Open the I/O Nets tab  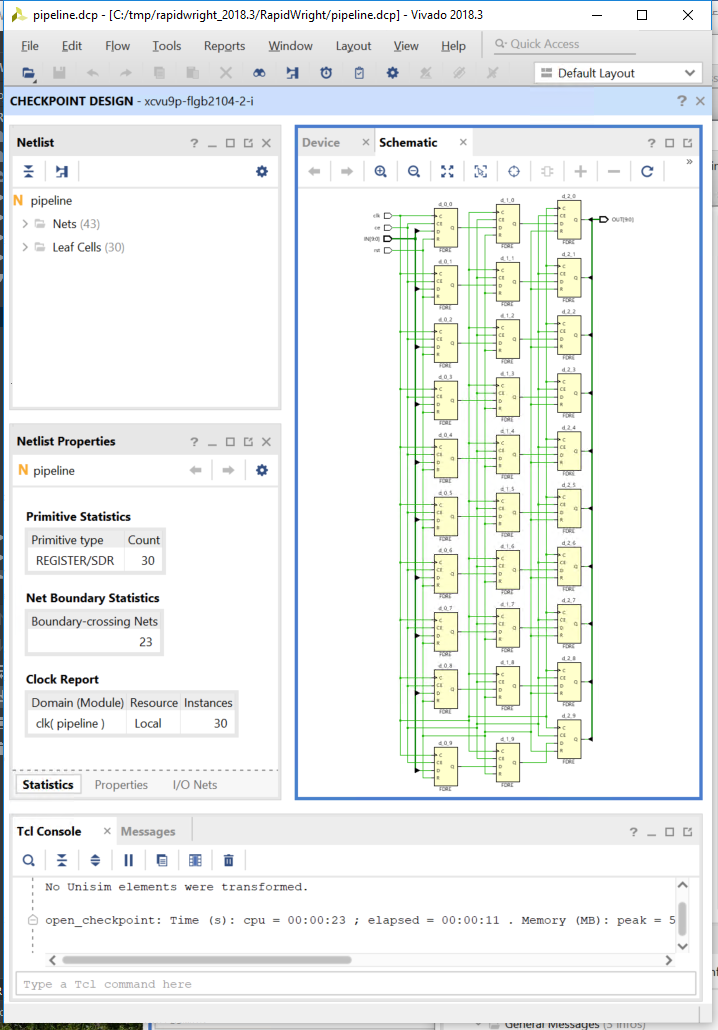point(194,785)
